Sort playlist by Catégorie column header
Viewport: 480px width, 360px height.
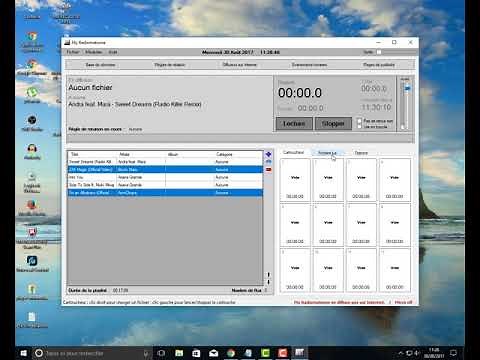238,154
